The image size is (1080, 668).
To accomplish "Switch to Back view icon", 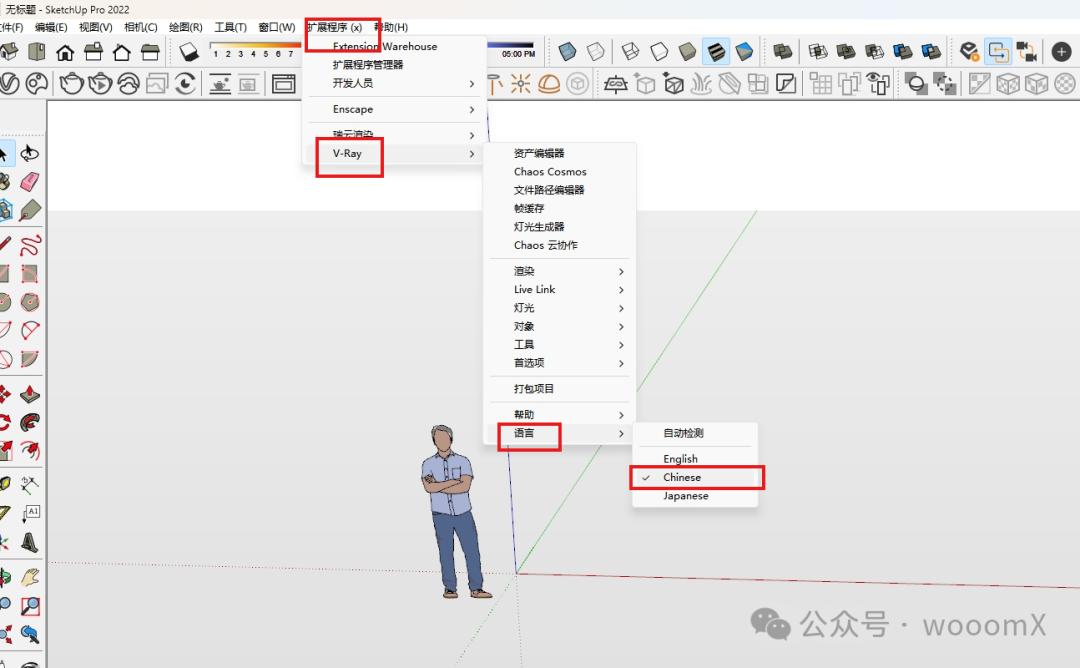I will pos(121,52).
